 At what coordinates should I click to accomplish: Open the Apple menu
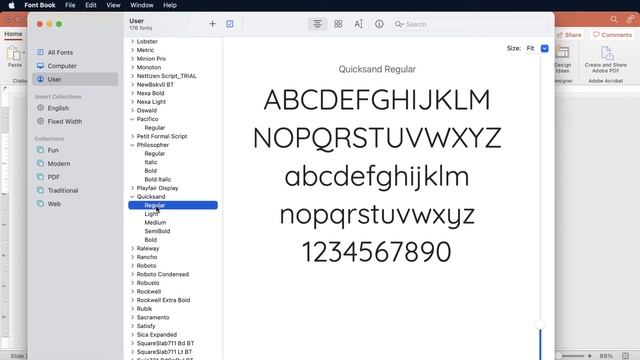click(x=11, y=5)
